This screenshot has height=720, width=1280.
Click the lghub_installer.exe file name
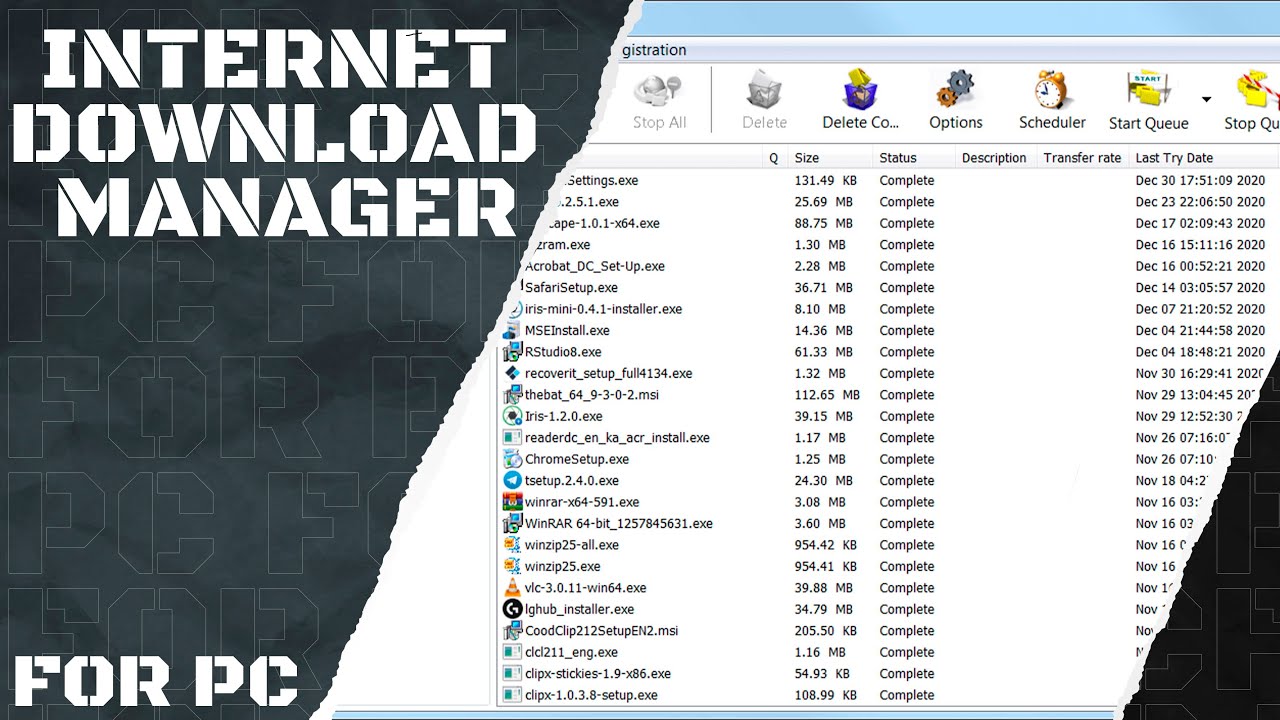[x=580, y=609]
